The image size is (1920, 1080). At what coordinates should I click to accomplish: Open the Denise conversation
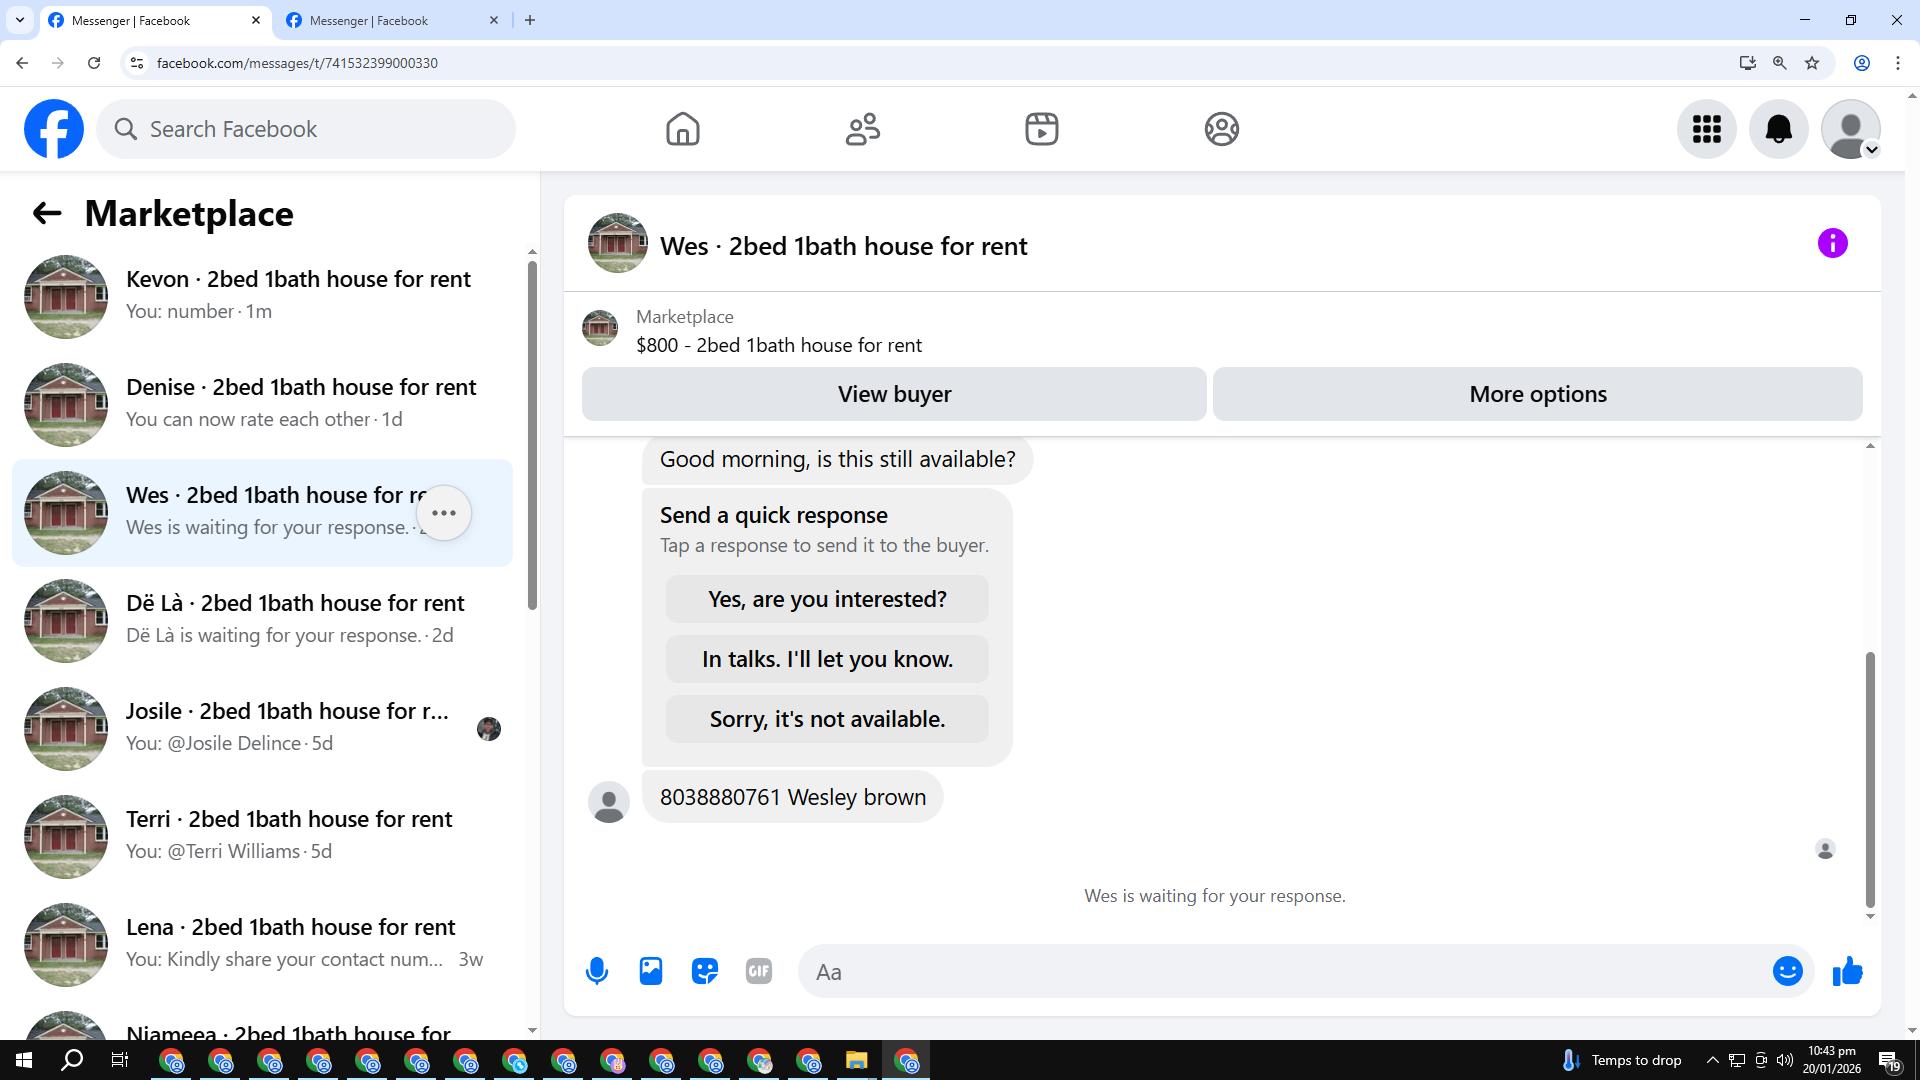tap(262, 405)
